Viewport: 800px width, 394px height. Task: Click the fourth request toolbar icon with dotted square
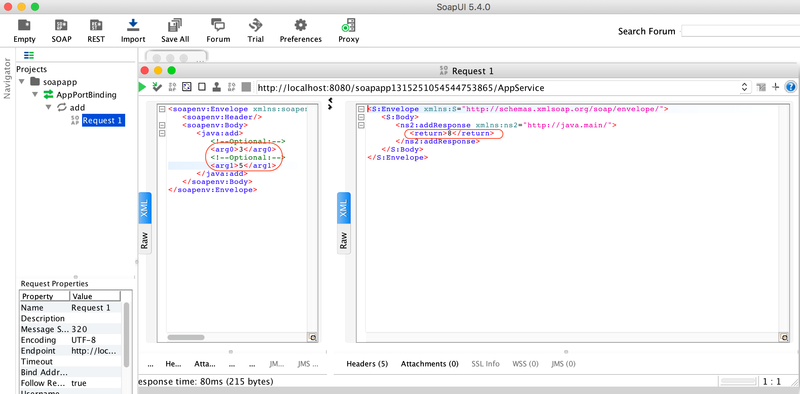point(187,87)
